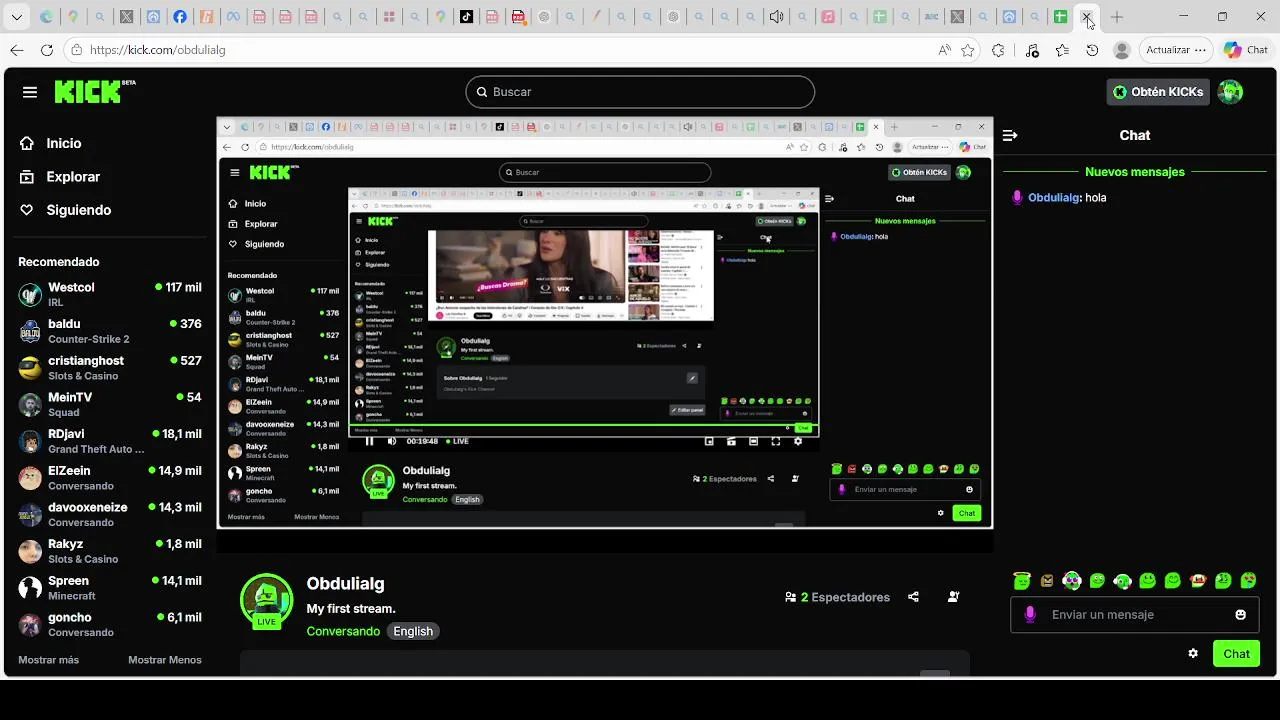Open browser history icon
Screen dimensions: 1280x720
point(1092,50)
